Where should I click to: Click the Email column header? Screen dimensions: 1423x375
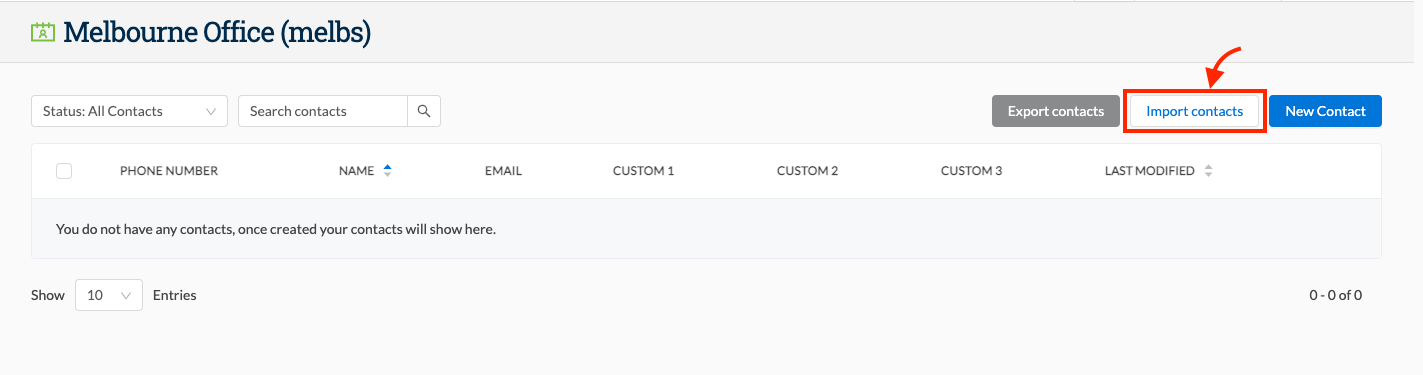[503, 171]
